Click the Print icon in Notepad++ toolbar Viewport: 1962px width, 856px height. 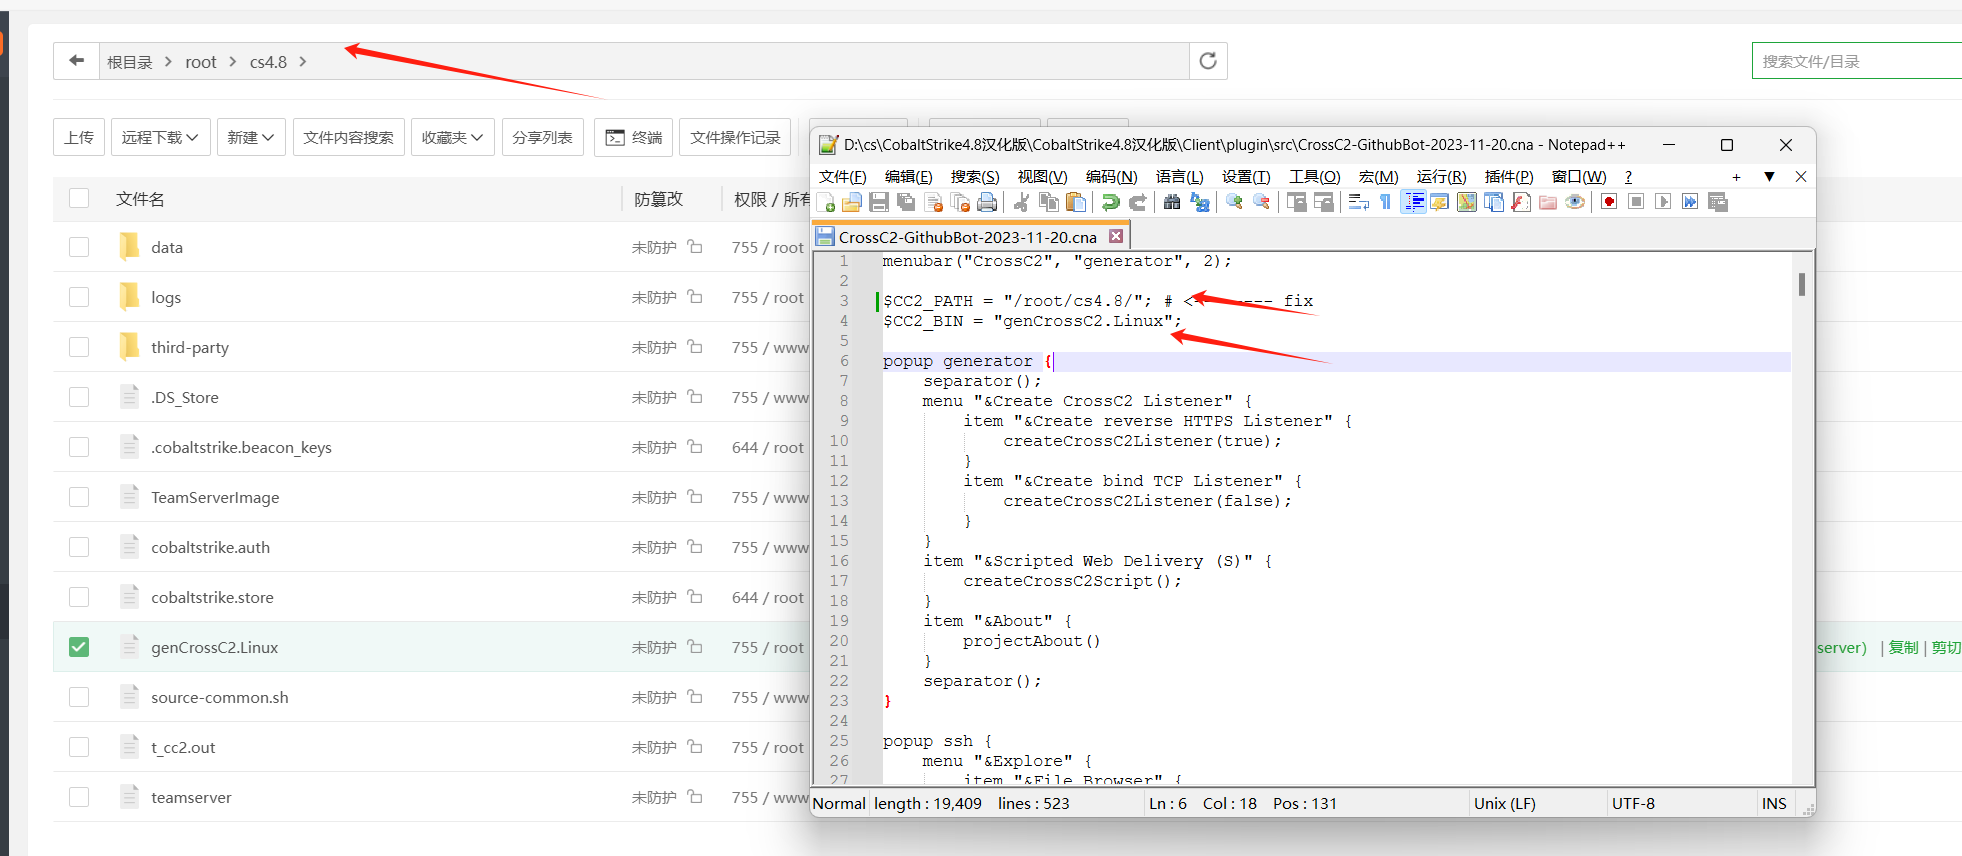[987, 202]
